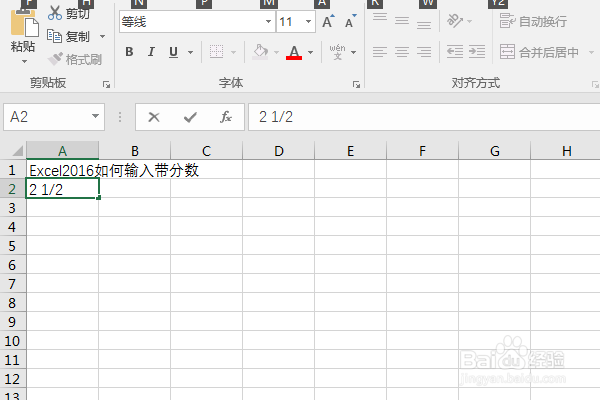600x400 pixels.
Task: Toggle bold formatting
Action: point(129,52)
